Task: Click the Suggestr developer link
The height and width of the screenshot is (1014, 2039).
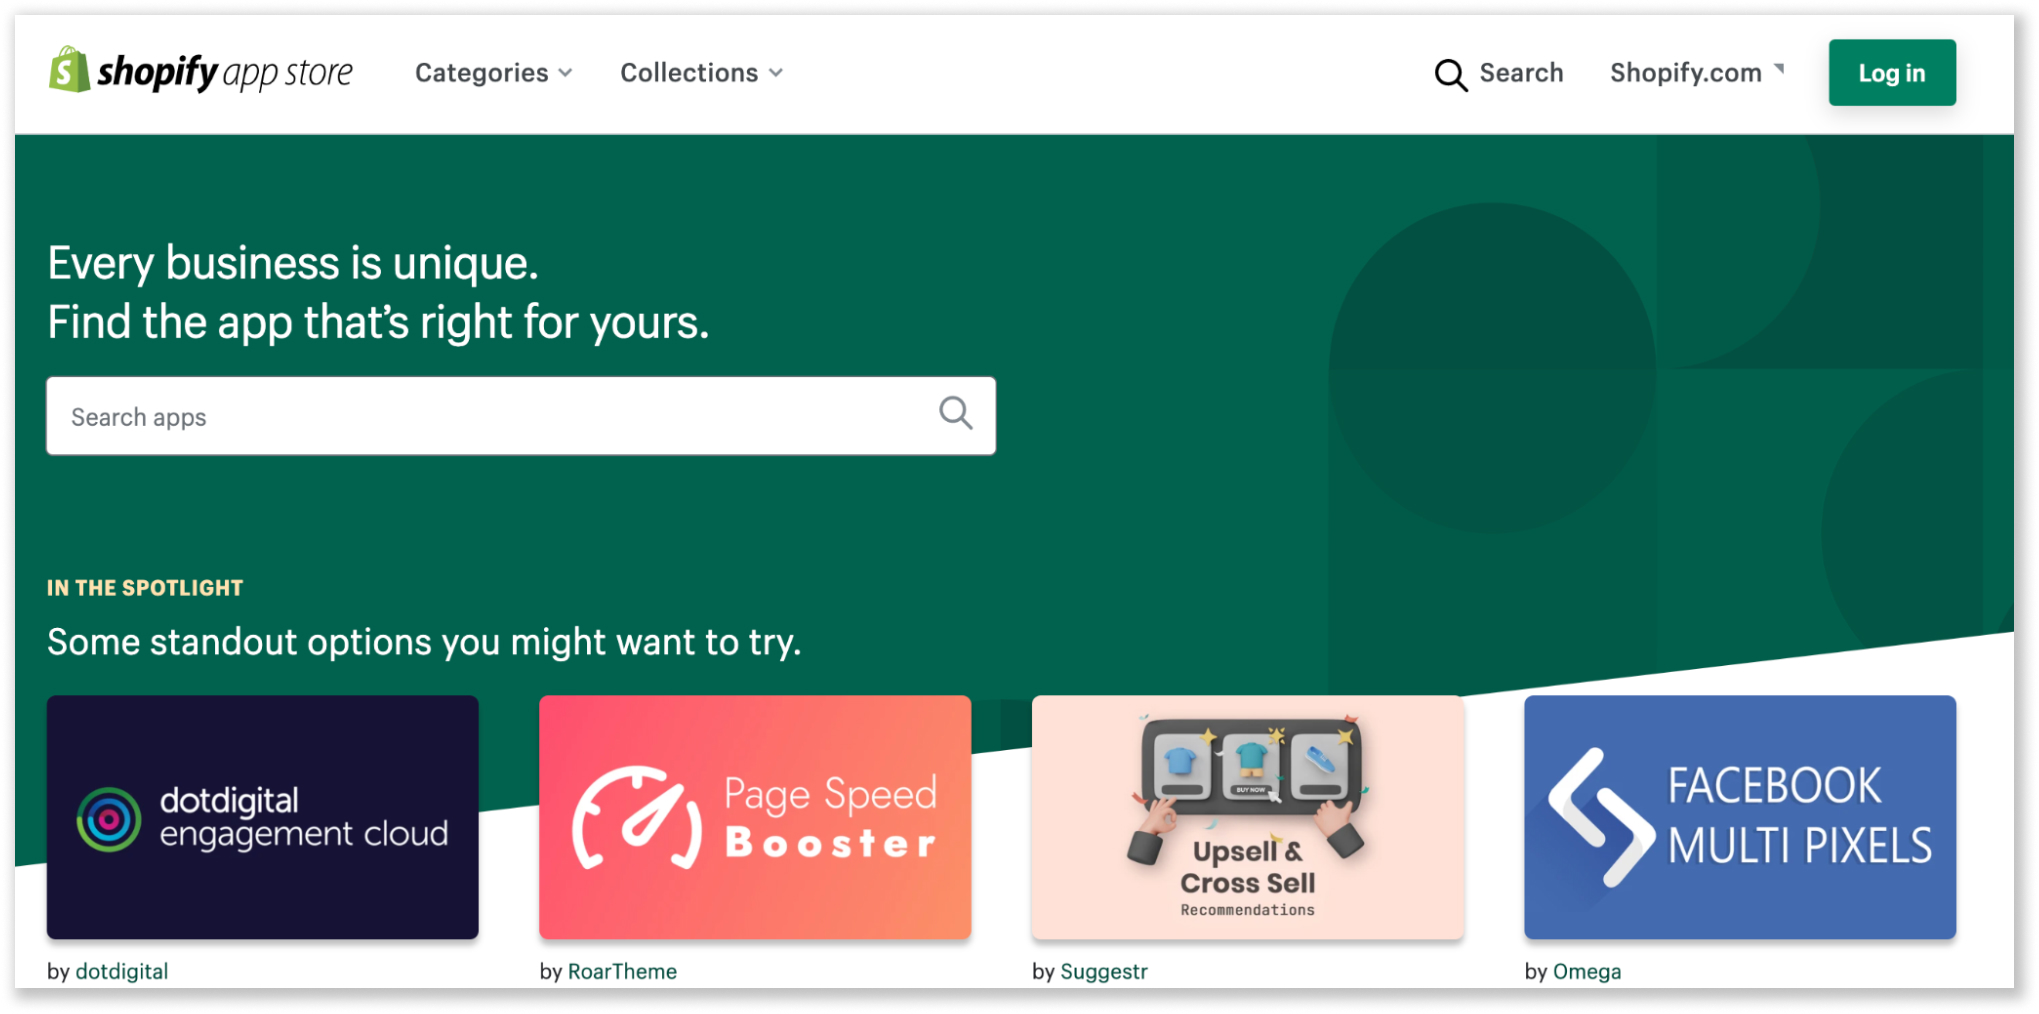Action: coord(1104,971)
